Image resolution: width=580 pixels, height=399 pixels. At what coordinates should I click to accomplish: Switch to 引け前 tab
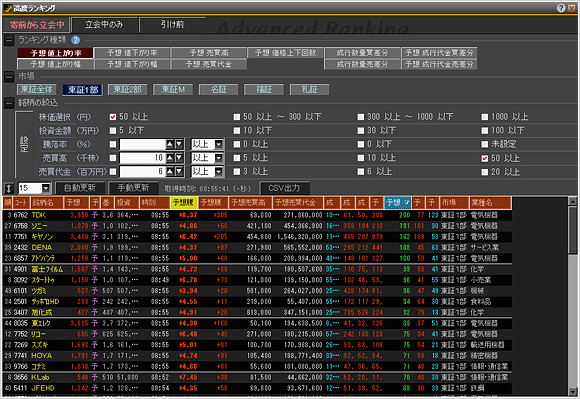pos(172,25)
